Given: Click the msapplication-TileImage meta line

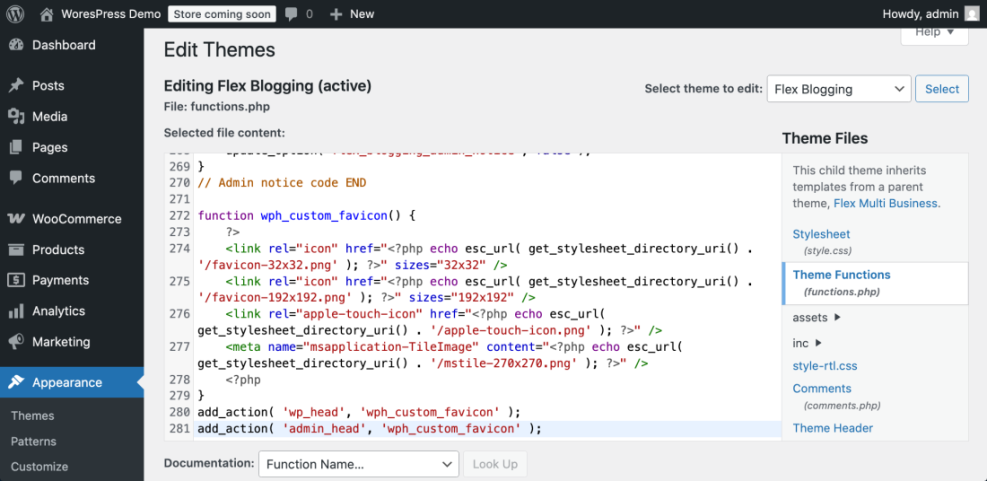Looking at the screenshot, I should pos(441,354).
